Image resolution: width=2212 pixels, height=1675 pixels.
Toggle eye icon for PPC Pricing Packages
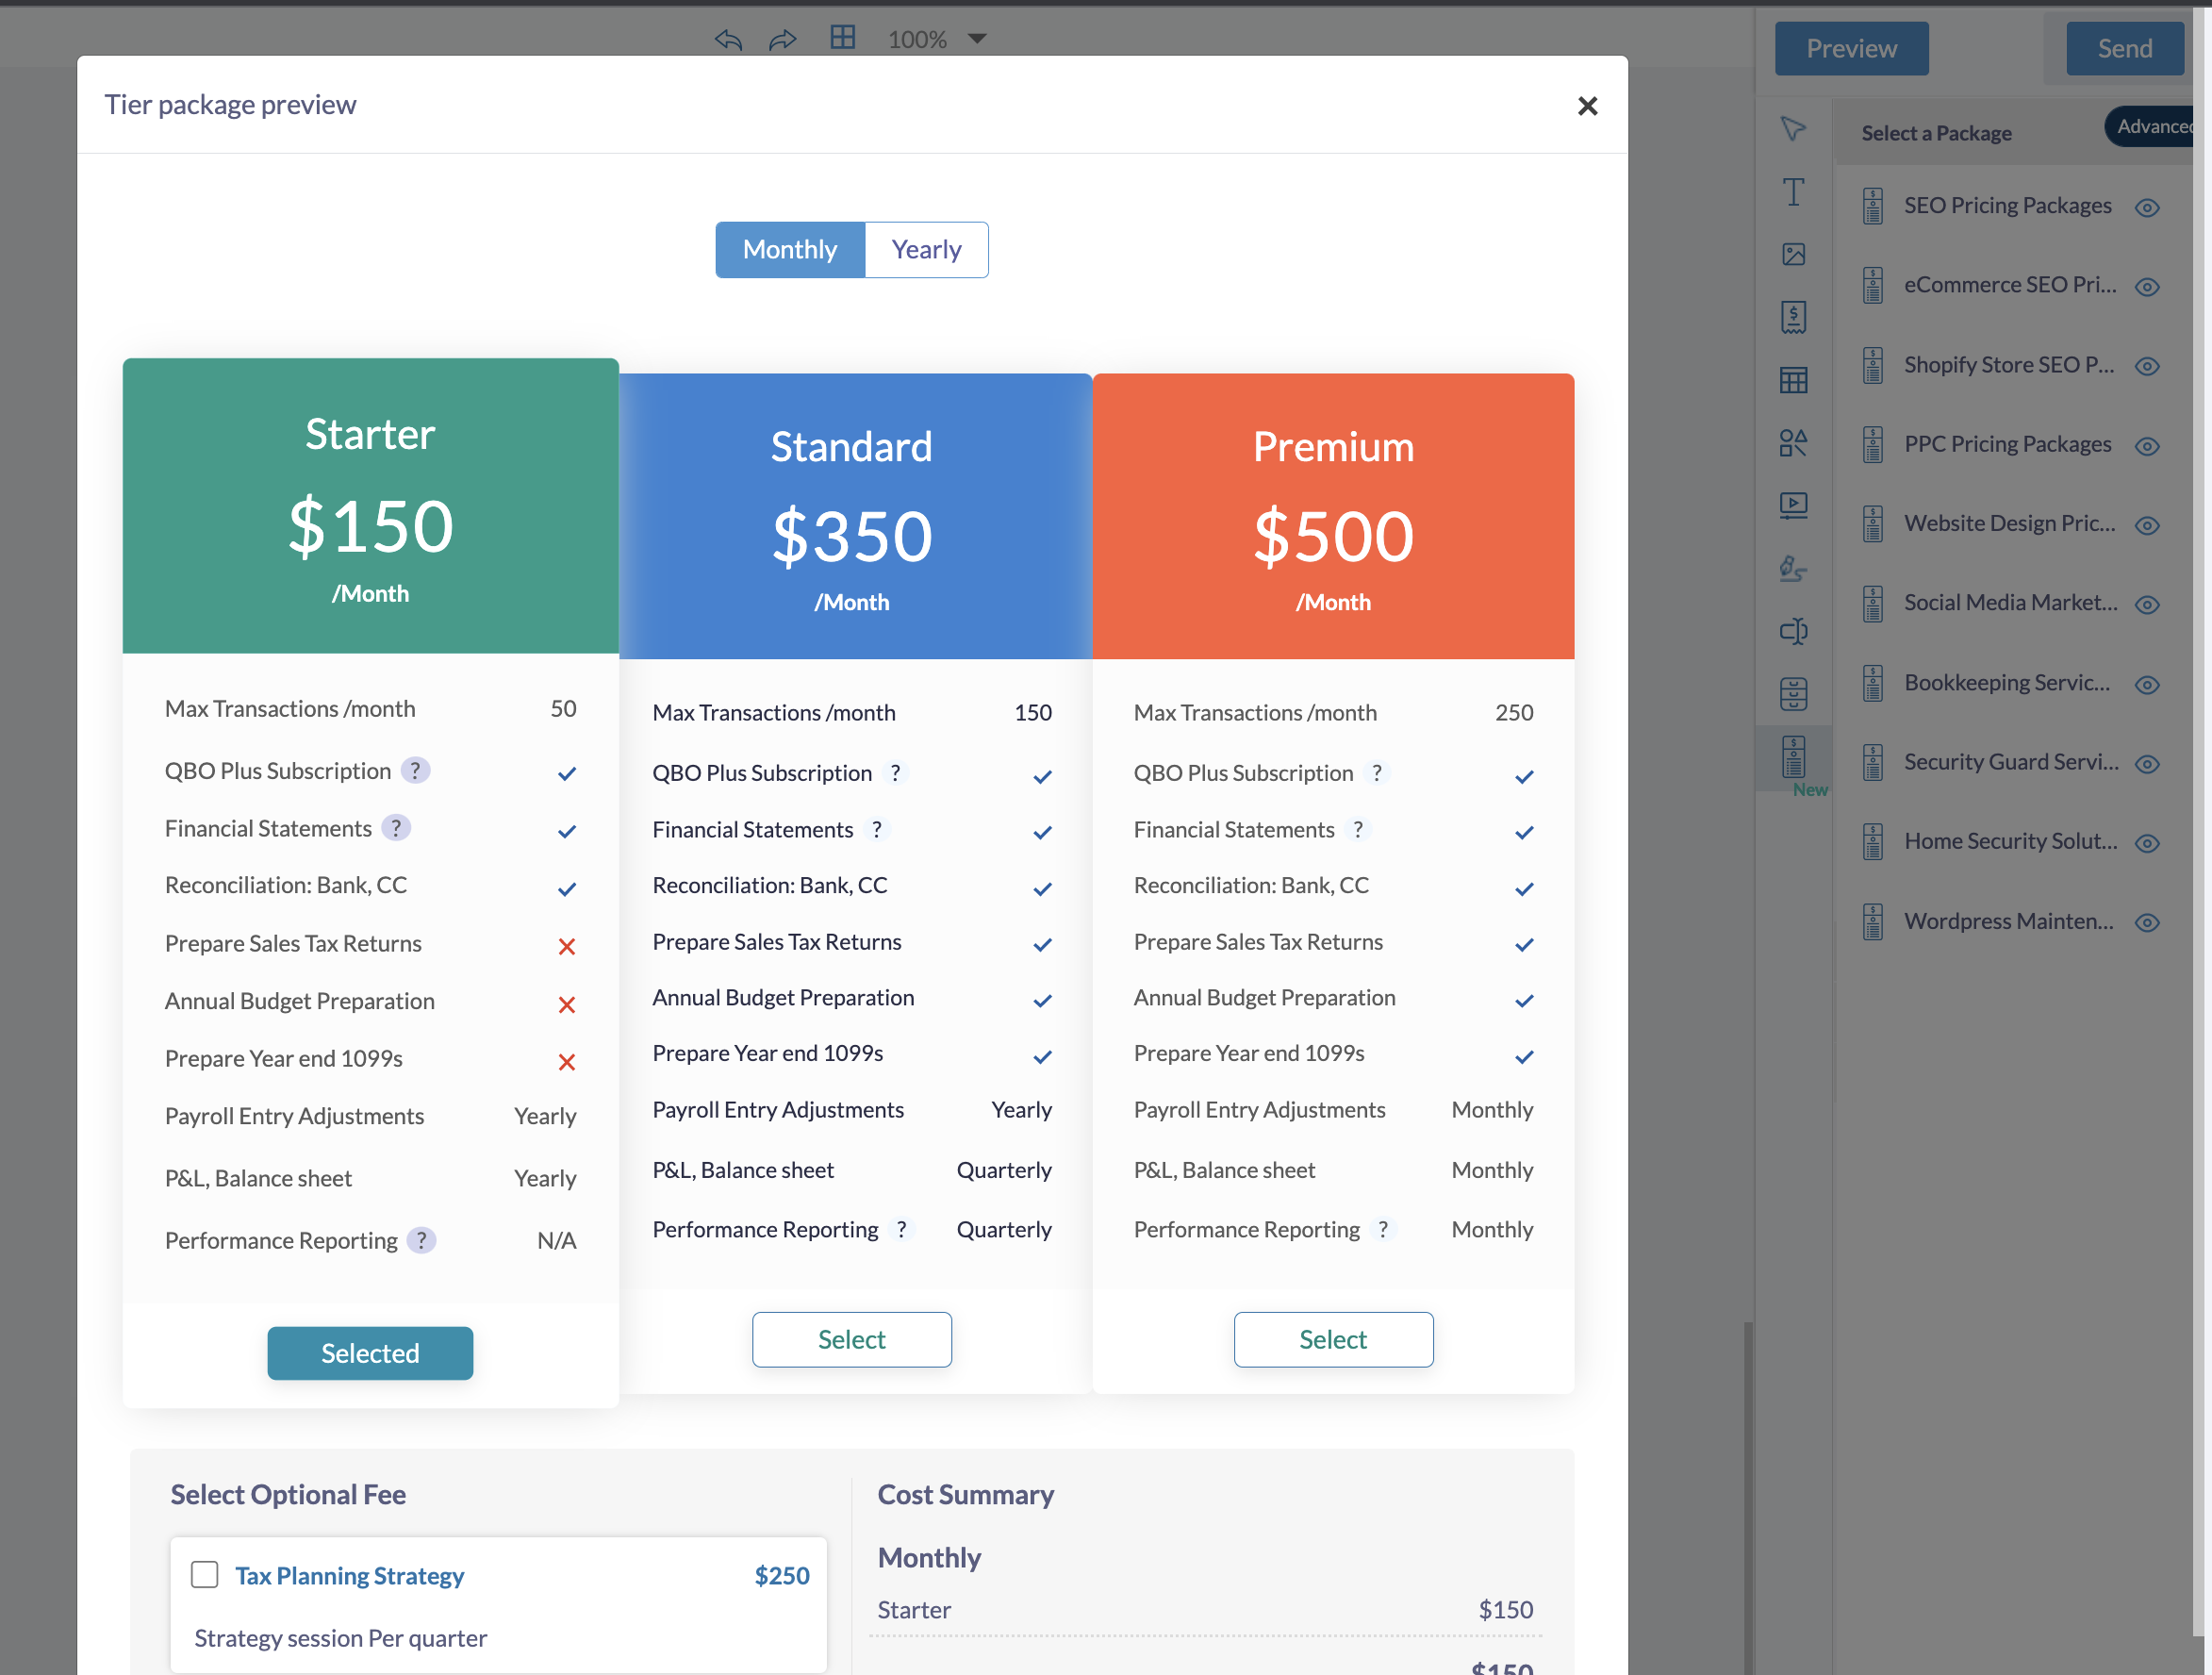pos(2146,446)
